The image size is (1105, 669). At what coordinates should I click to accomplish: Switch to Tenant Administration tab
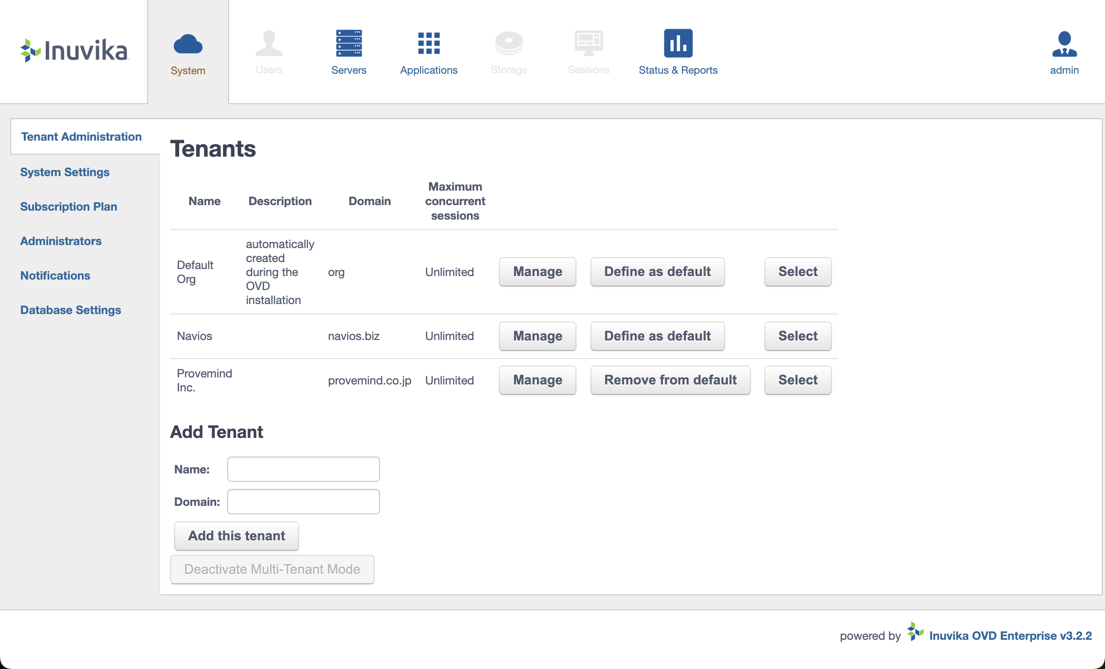click(x=81, y=137)
